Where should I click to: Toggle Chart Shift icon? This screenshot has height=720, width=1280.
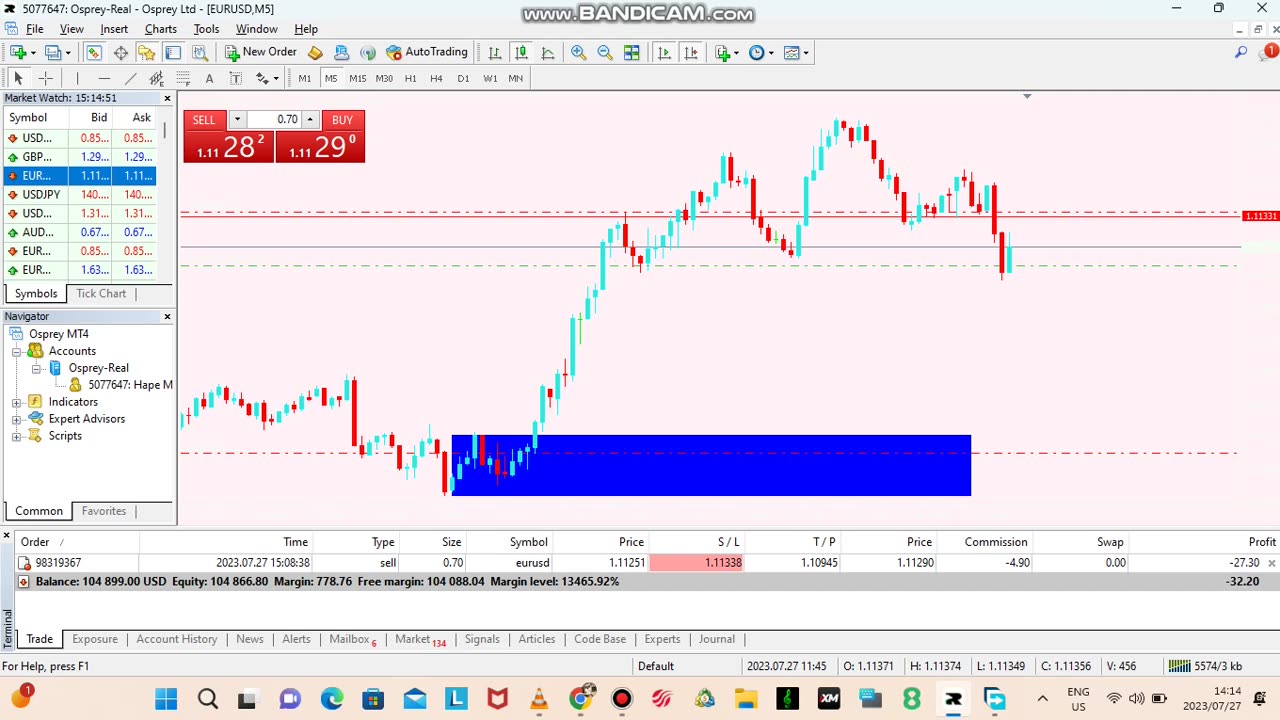pyautogui.click(x=691, y=52)
